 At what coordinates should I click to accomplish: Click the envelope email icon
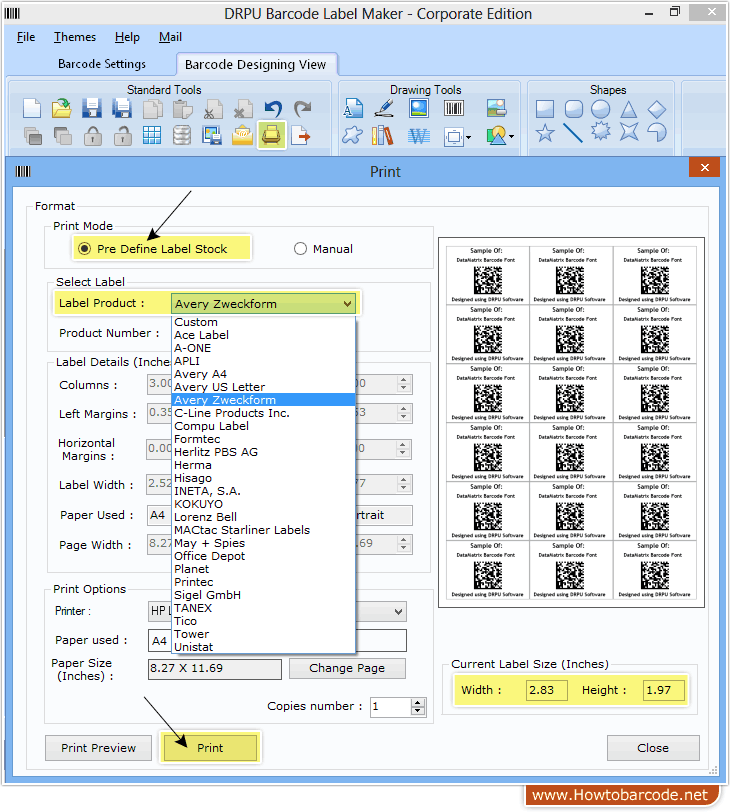point(242,136)
